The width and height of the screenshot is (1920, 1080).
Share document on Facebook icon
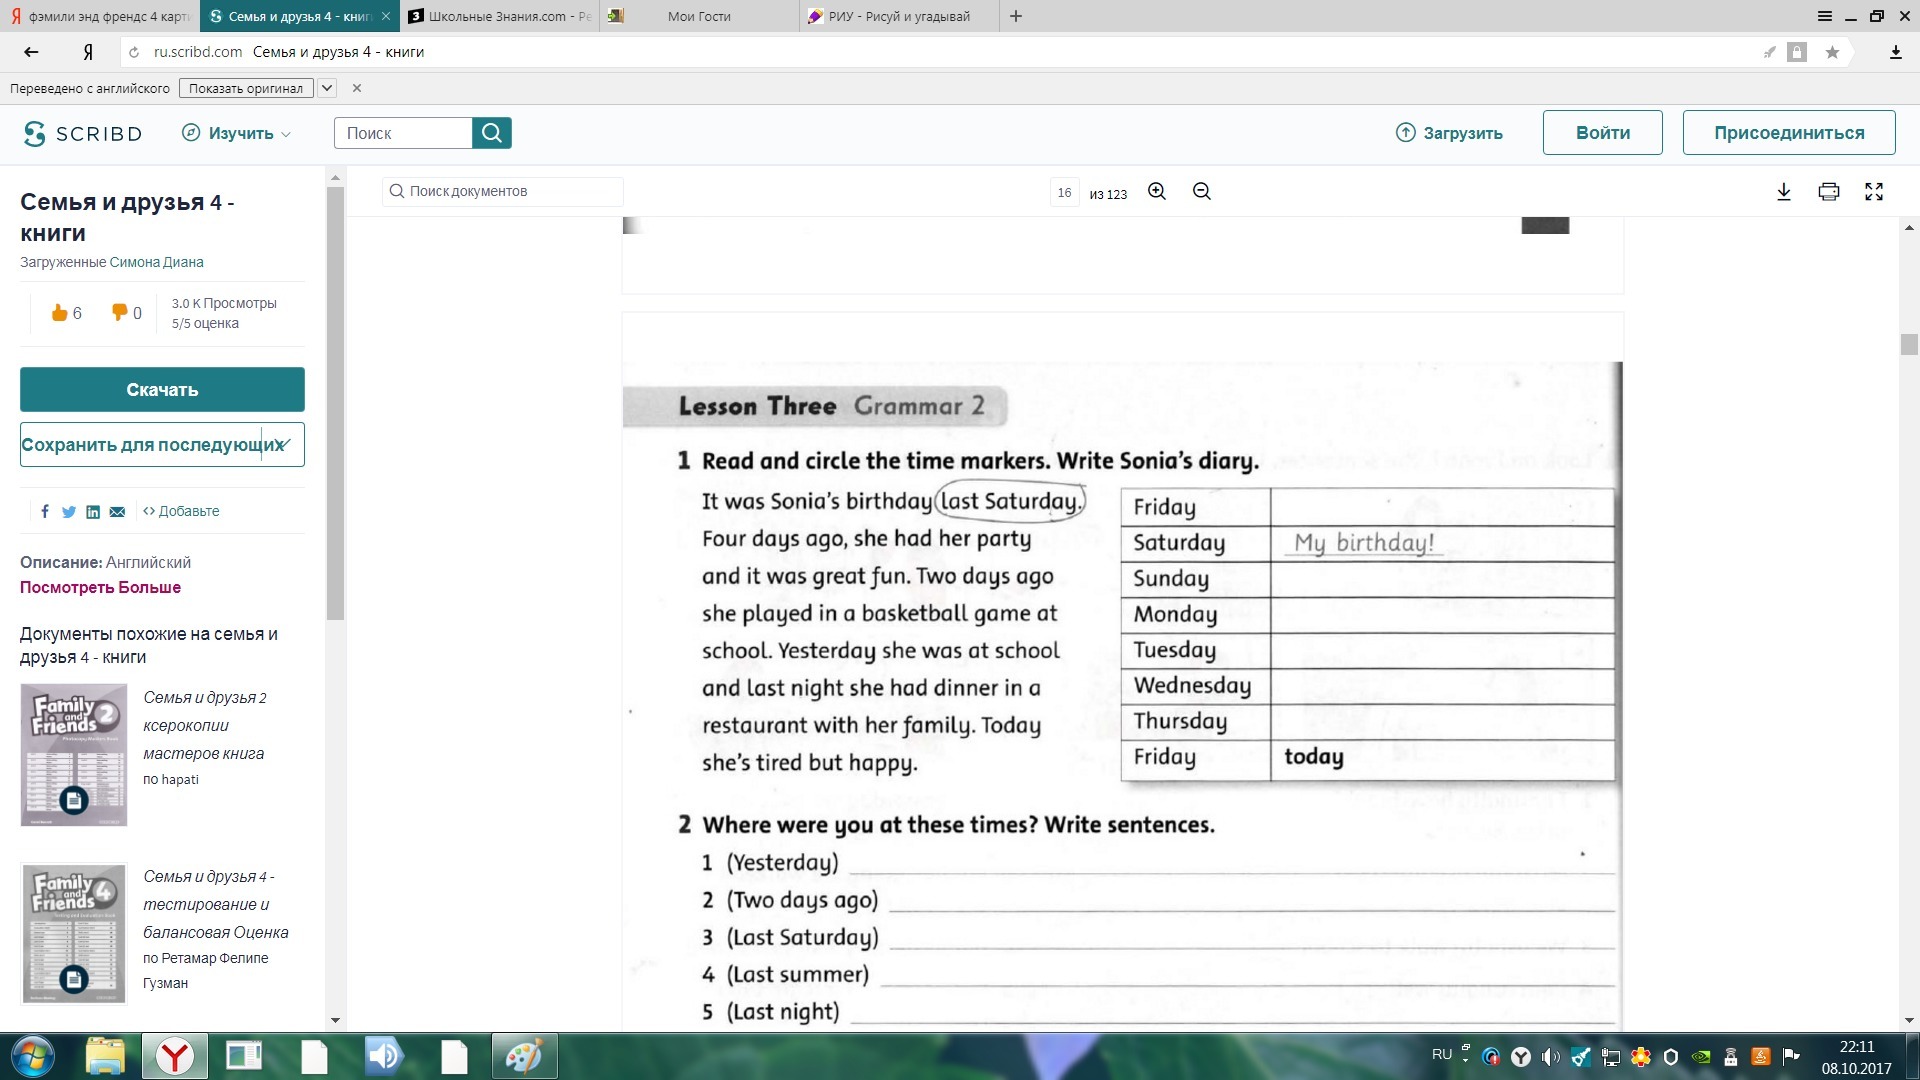pos(45,512)
